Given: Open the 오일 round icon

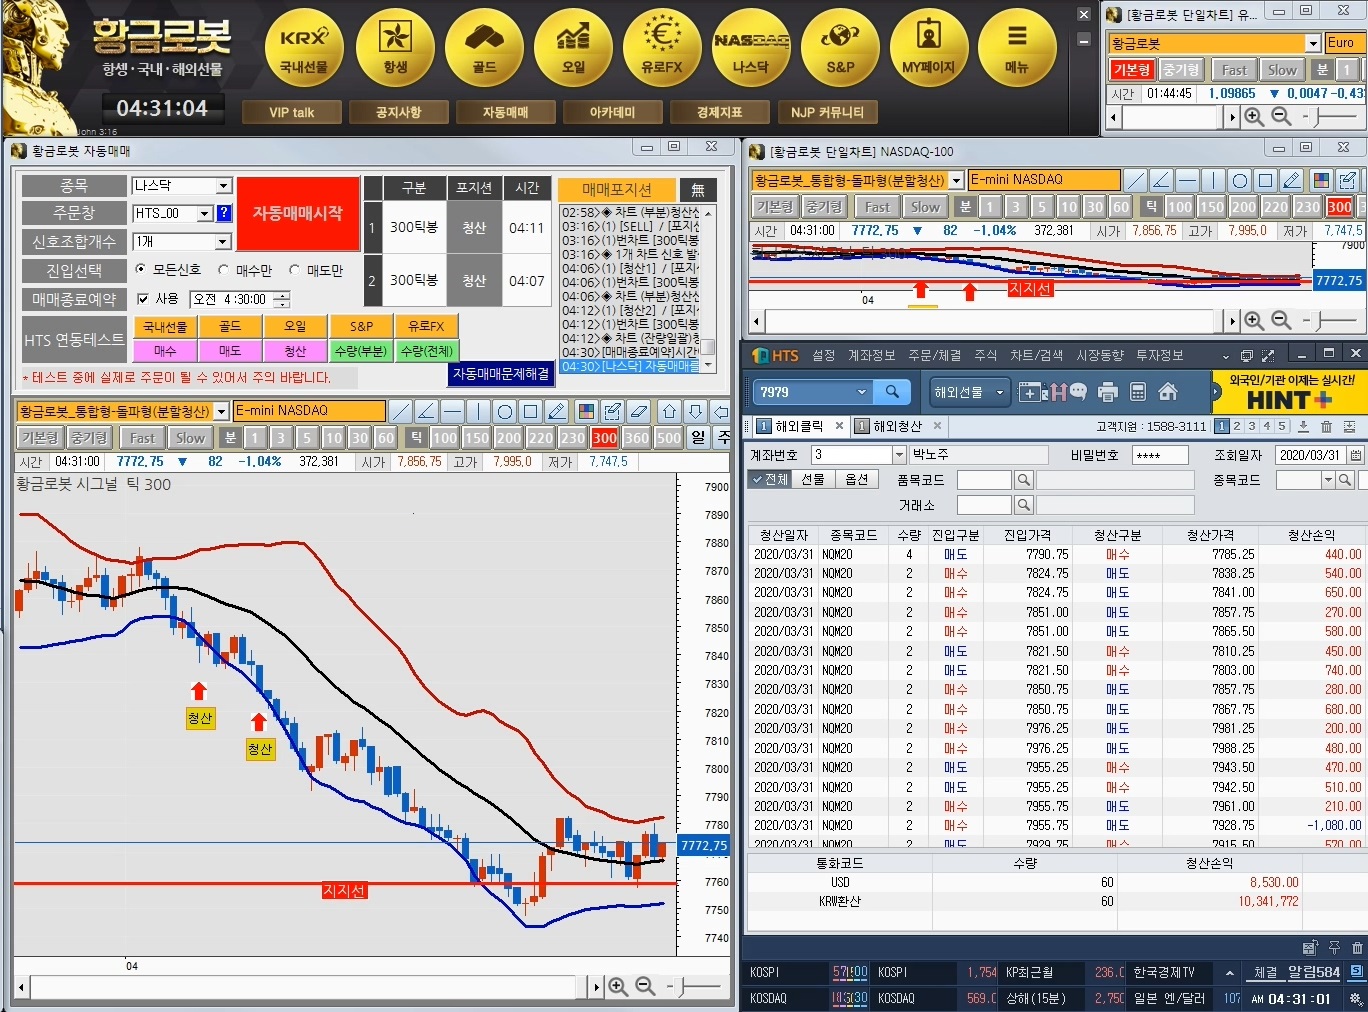Looking at the screenshot, I should tap(574, 48).
